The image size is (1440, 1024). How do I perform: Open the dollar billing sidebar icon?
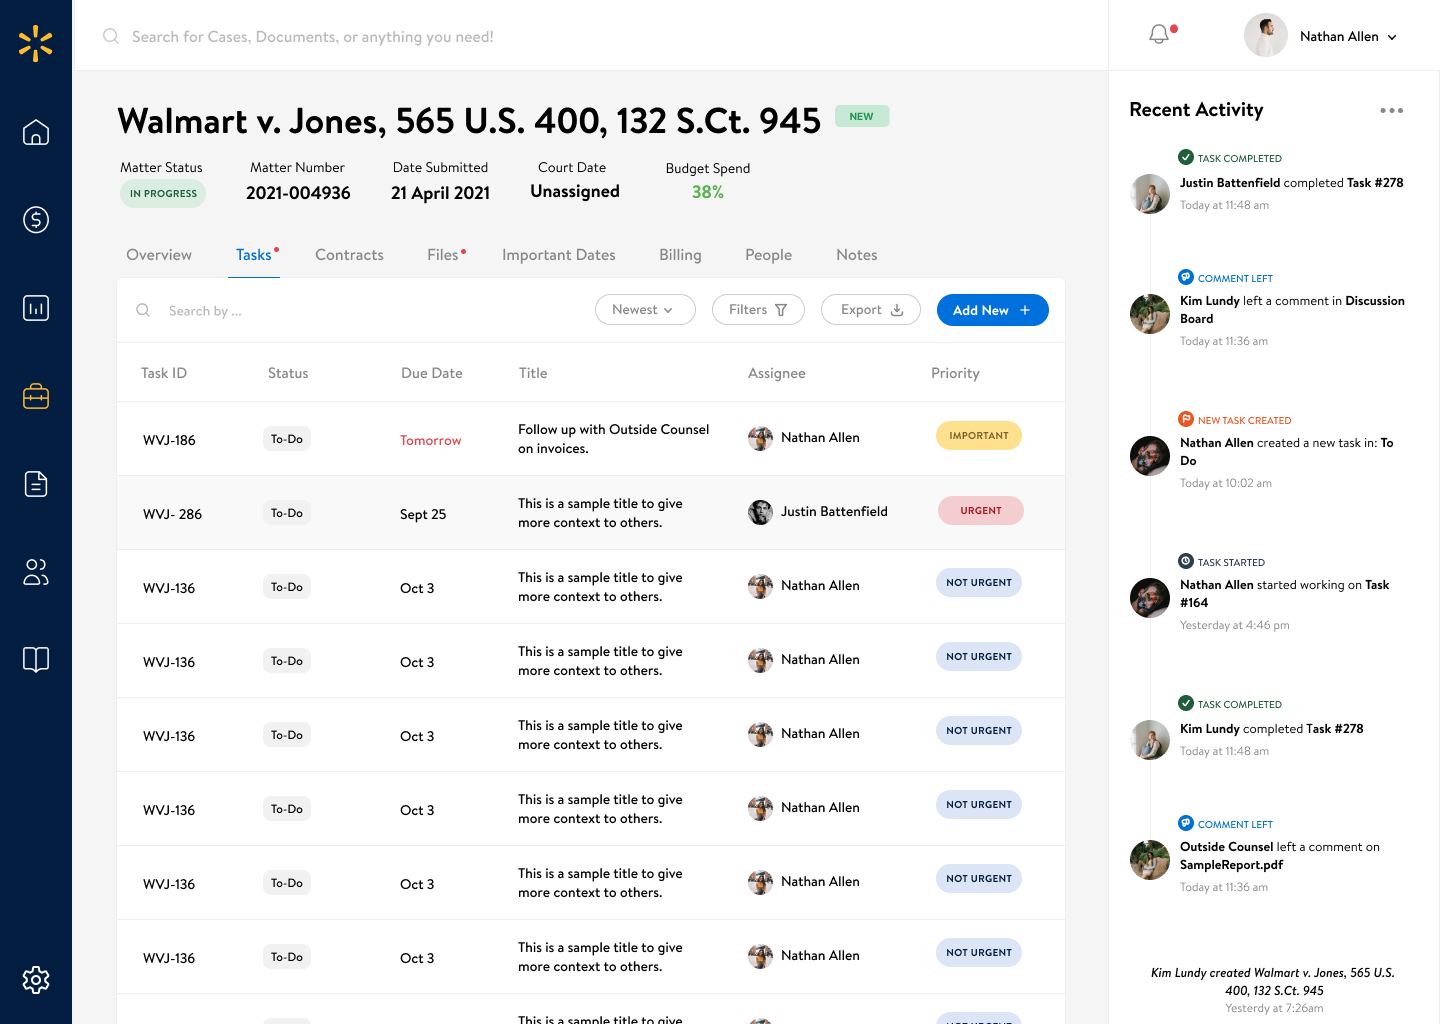[36, 220]
